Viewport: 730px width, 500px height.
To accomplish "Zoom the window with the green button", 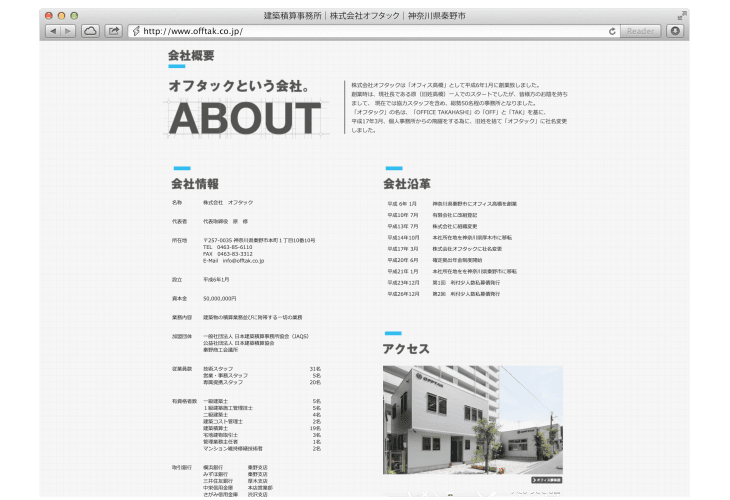I will coord(74,16).
